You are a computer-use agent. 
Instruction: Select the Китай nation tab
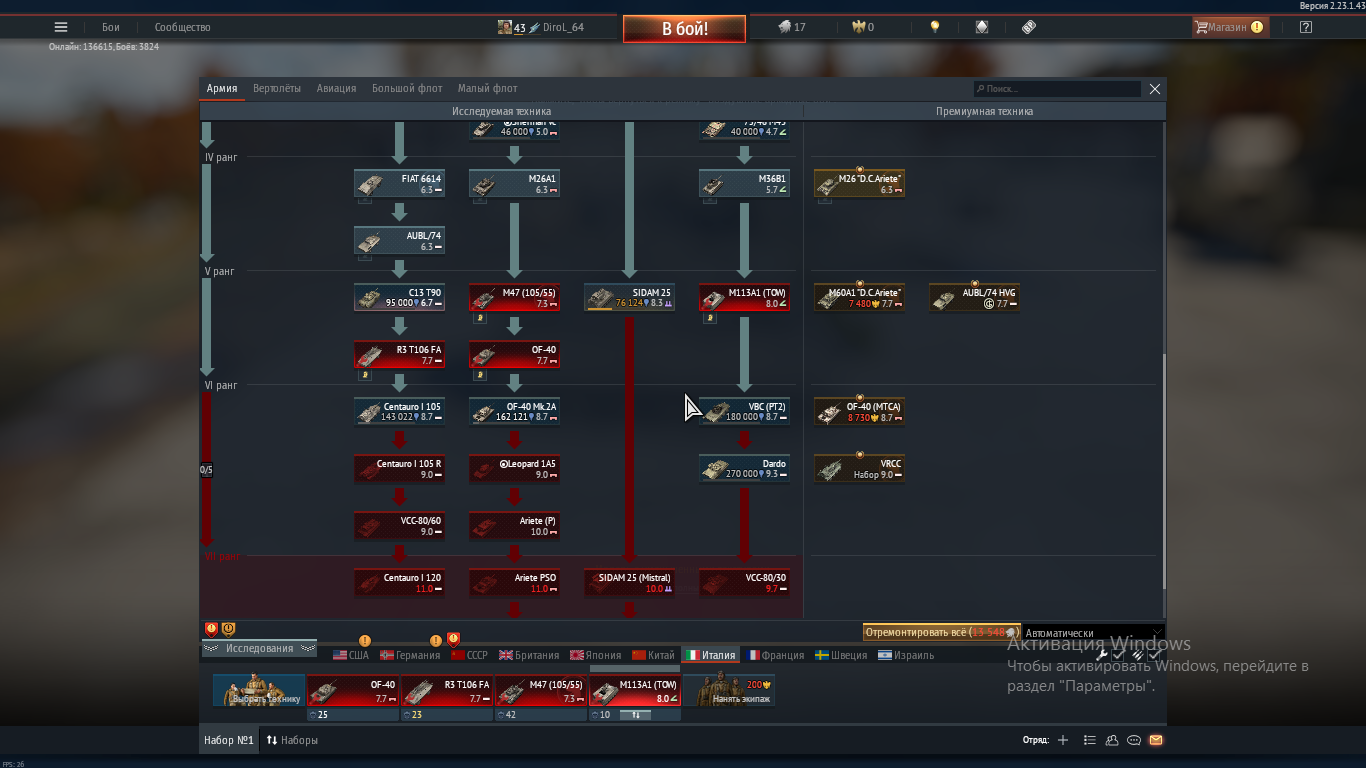(x=654, y=655)
